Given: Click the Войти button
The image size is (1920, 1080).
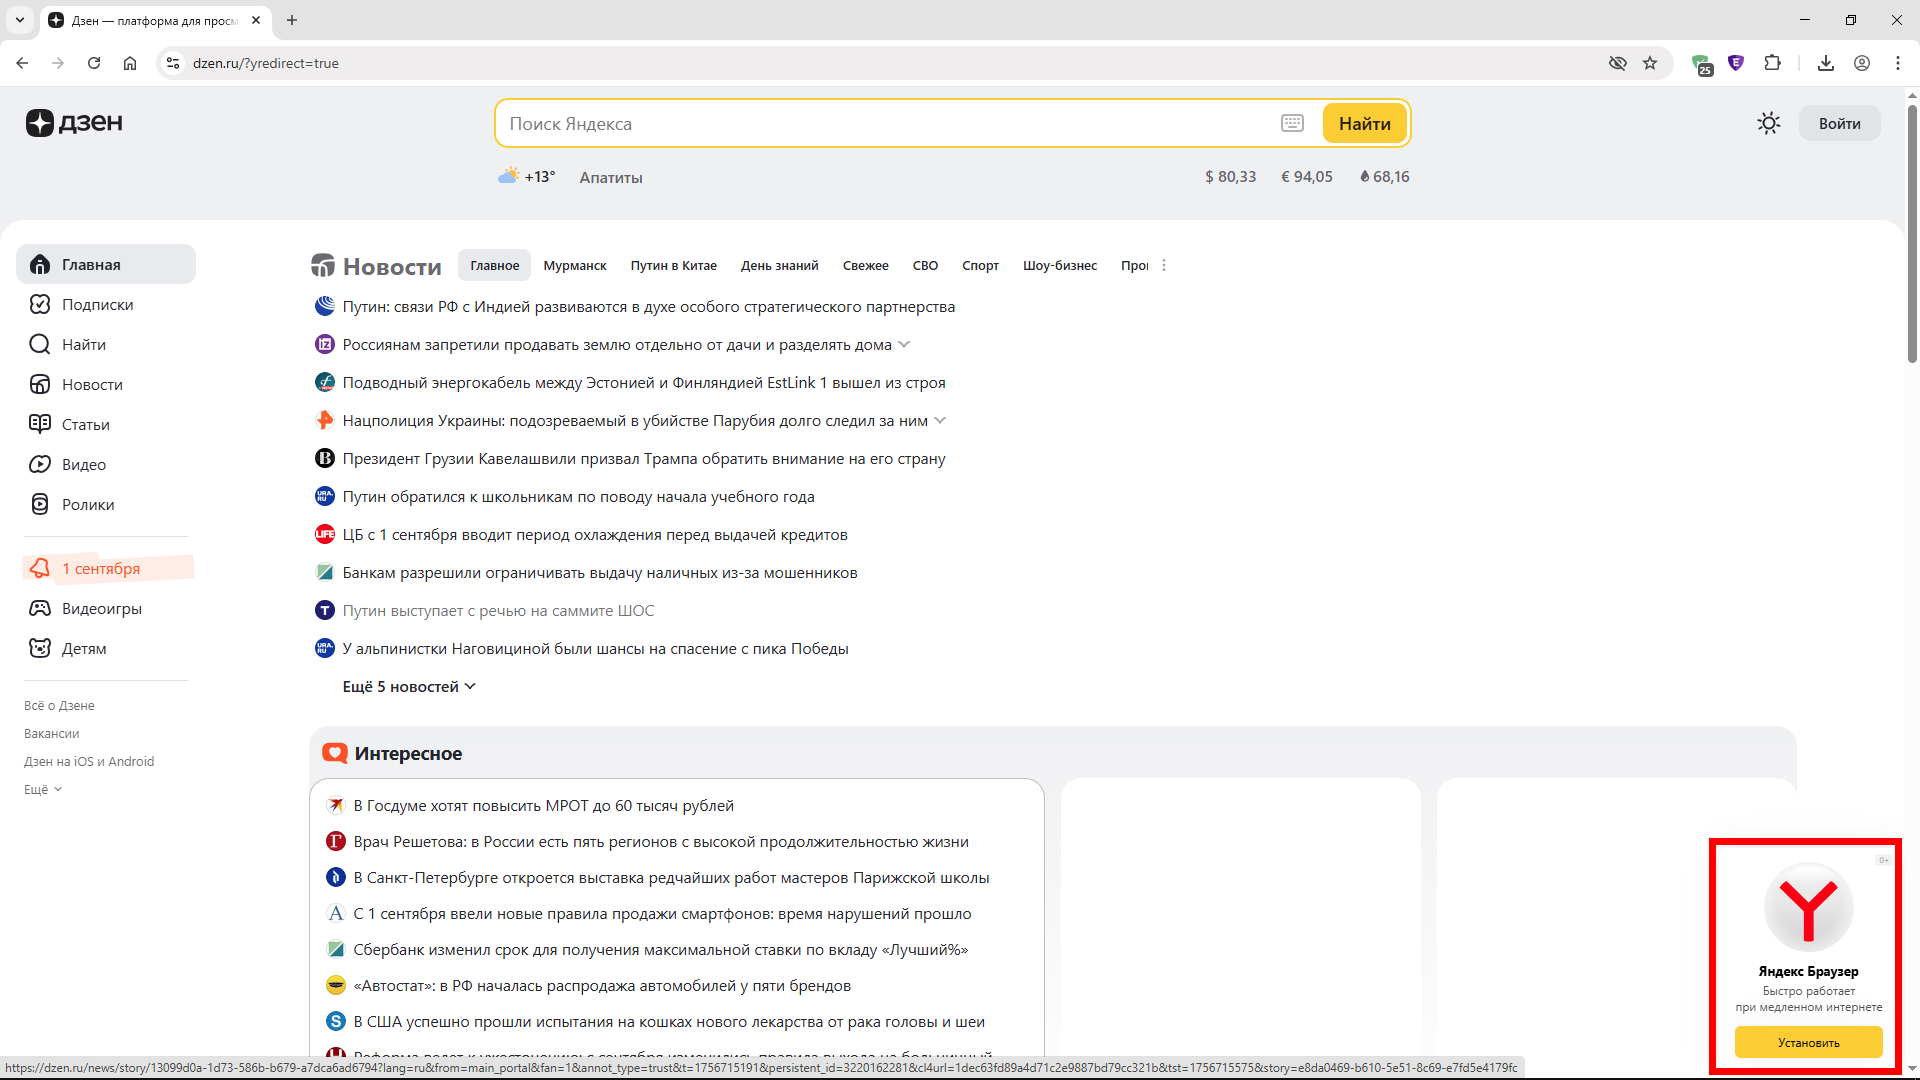Looking at the screenshot, I should (1839, 123).
